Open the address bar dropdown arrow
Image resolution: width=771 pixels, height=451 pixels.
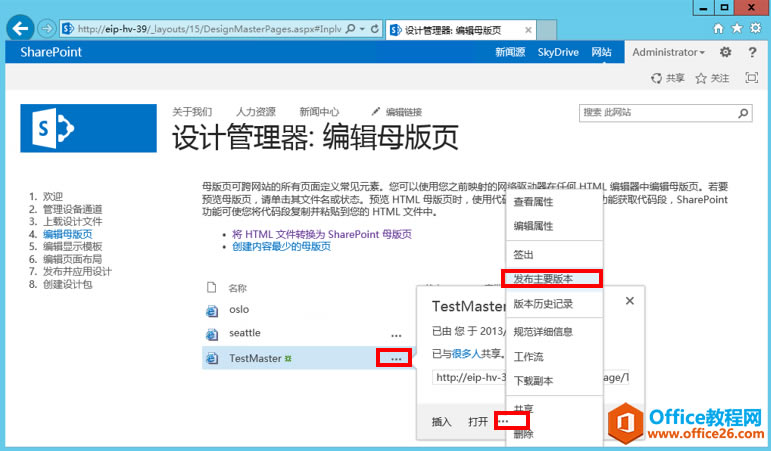362,29
